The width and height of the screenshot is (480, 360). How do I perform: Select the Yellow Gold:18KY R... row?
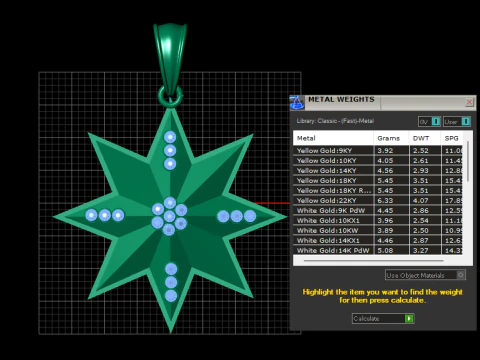pos(378,191)
